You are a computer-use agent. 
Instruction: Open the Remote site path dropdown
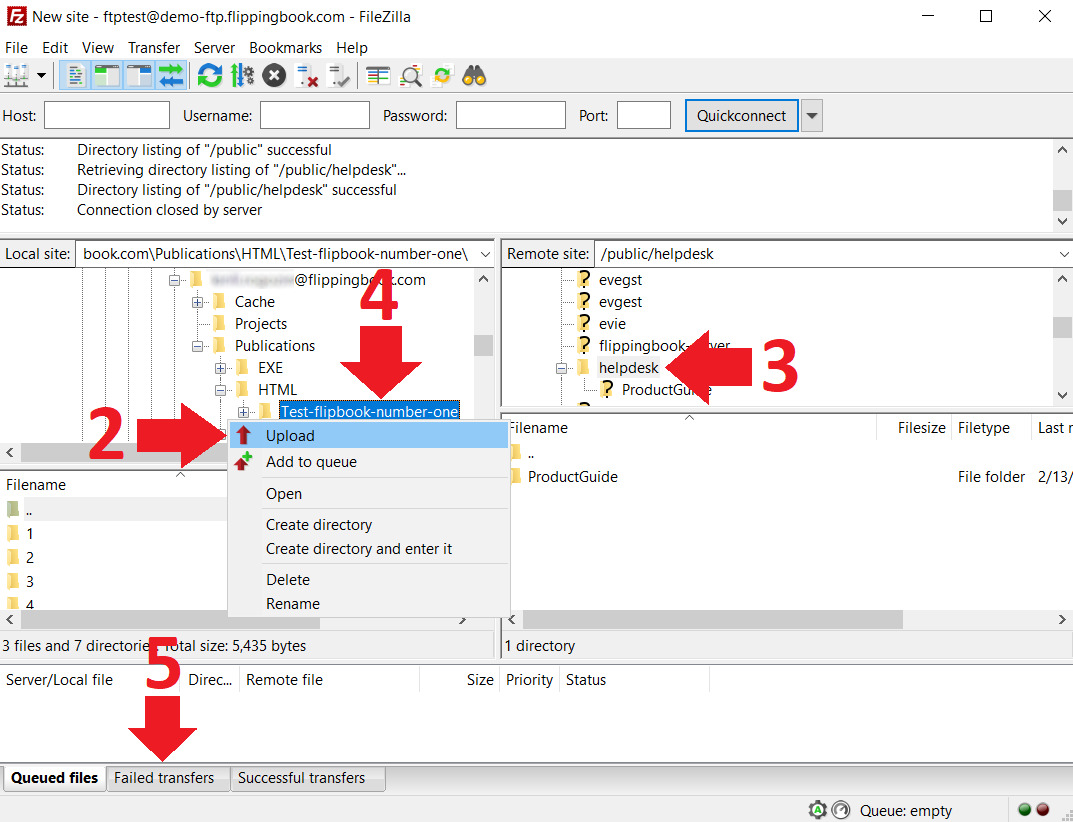coord(1063,254)
